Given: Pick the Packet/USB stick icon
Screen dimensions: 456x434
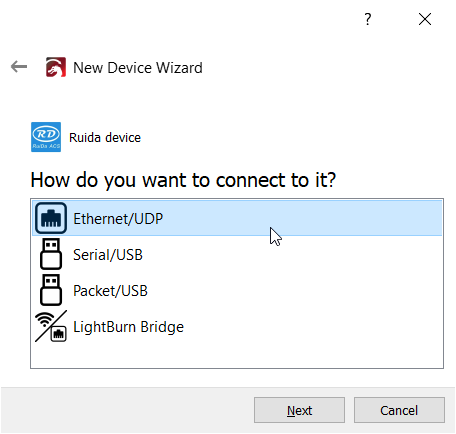Looking at the screenshot, I should (x=51, y=290).
